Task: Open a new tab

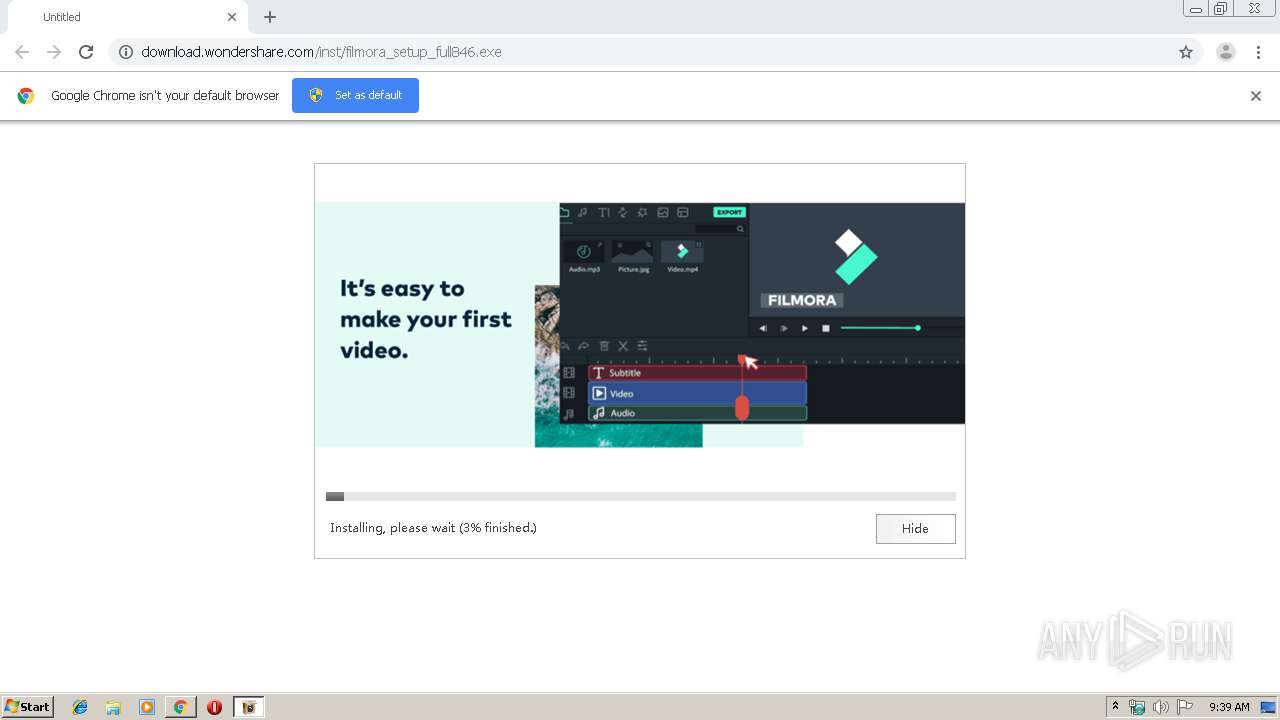Action: [270, 17]
